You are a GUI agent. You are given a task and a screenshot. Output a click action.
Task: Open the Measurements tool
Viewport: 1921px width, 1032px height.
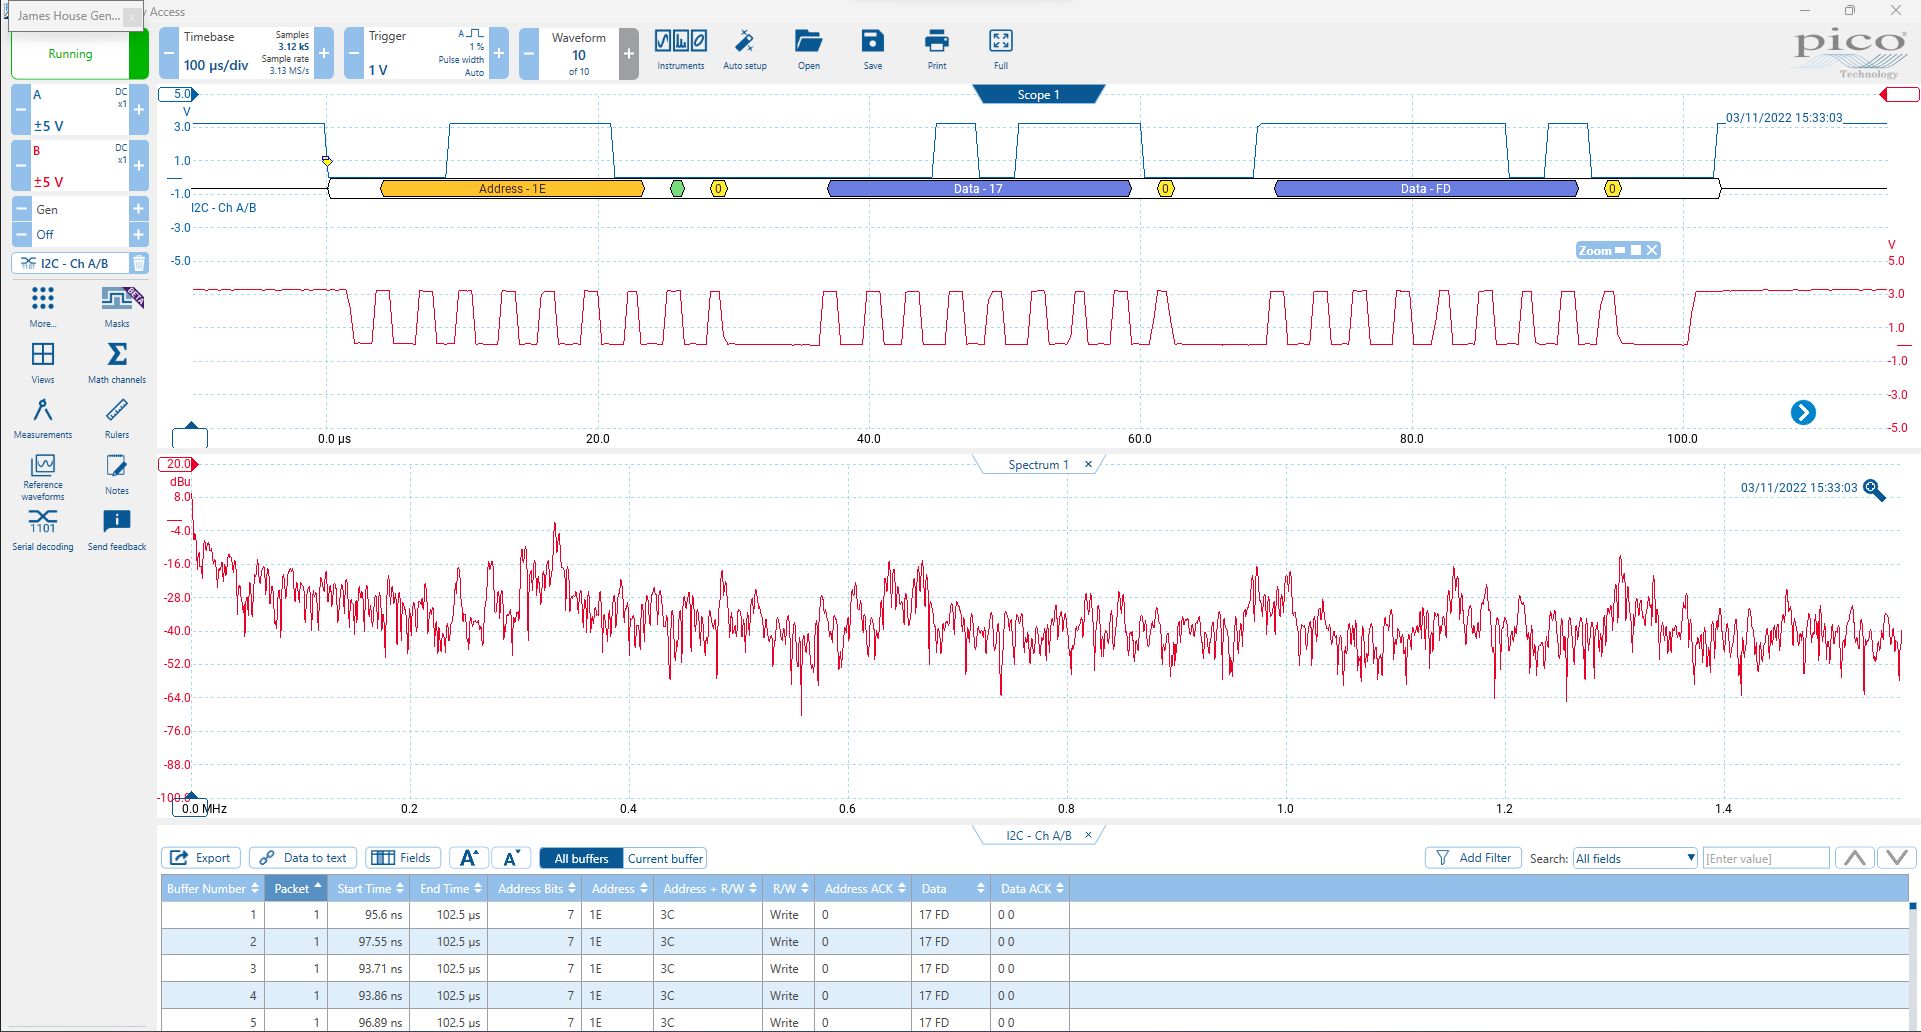click(42, 418)
